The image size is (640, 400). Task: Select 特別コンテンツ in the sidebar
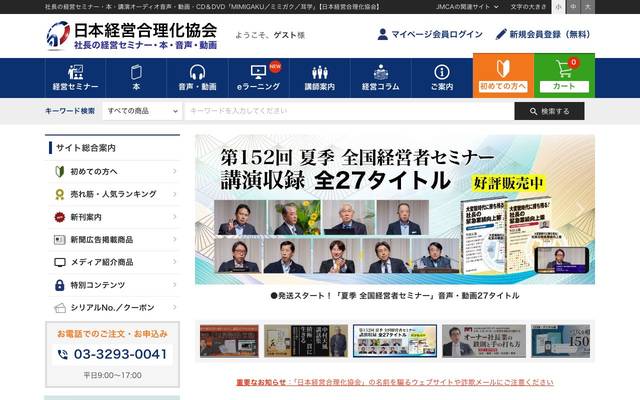[98, 285]
